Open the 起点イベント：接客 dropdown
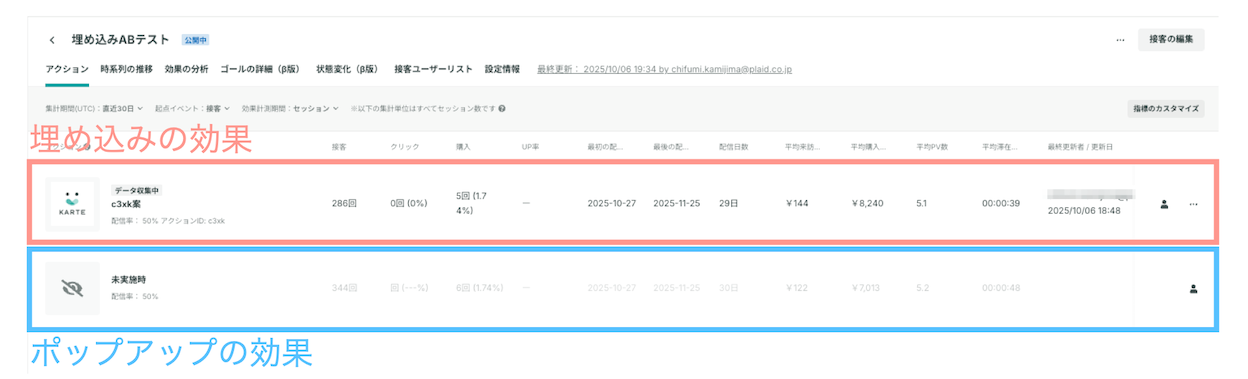1248x379 pixels. click(193, 108)
